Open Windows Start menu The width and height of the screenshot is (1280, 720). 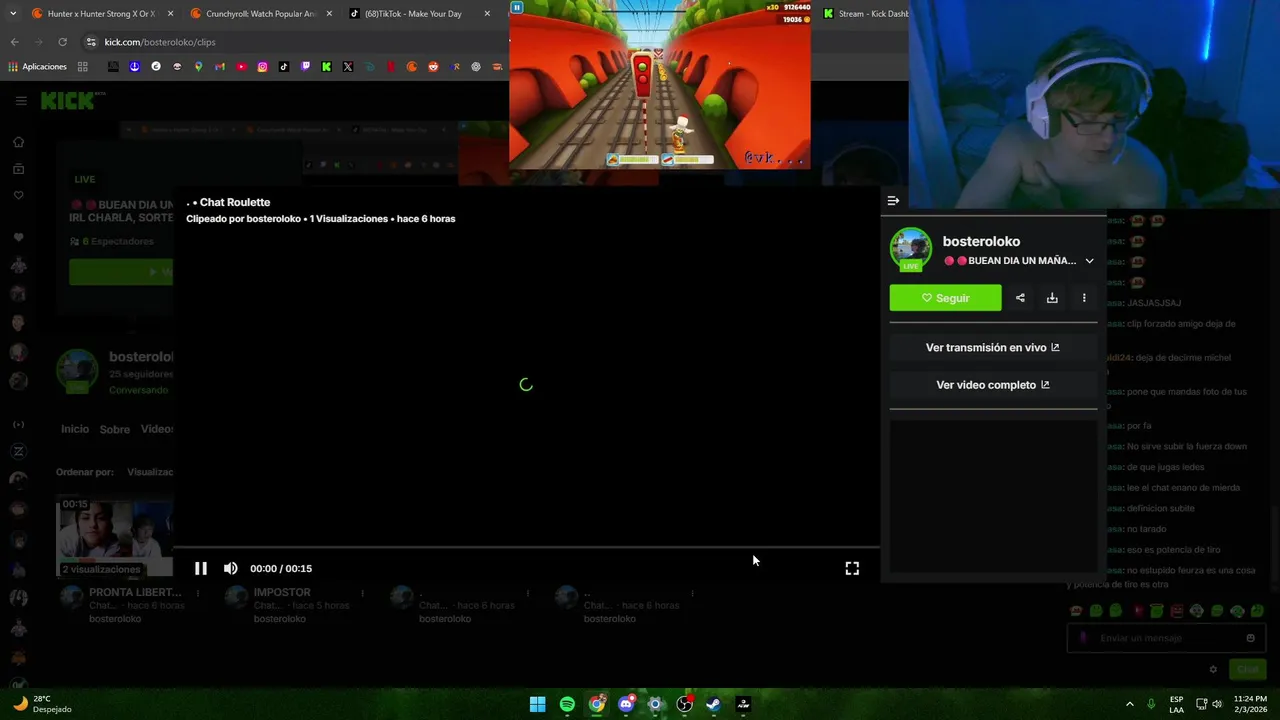tap(537, 704)
